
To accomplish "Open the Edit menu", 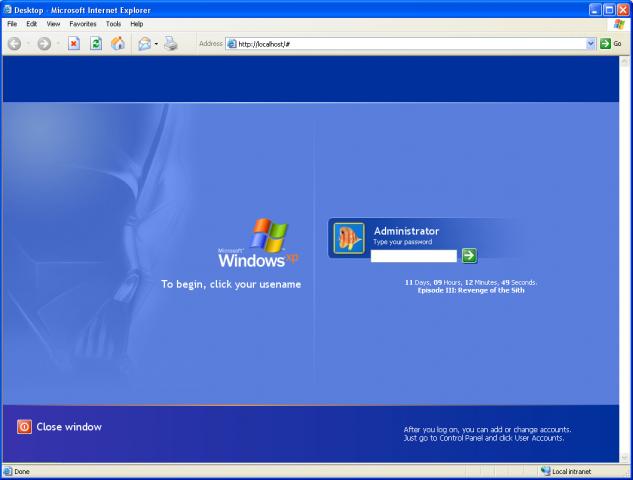I will tap(31, 24).
